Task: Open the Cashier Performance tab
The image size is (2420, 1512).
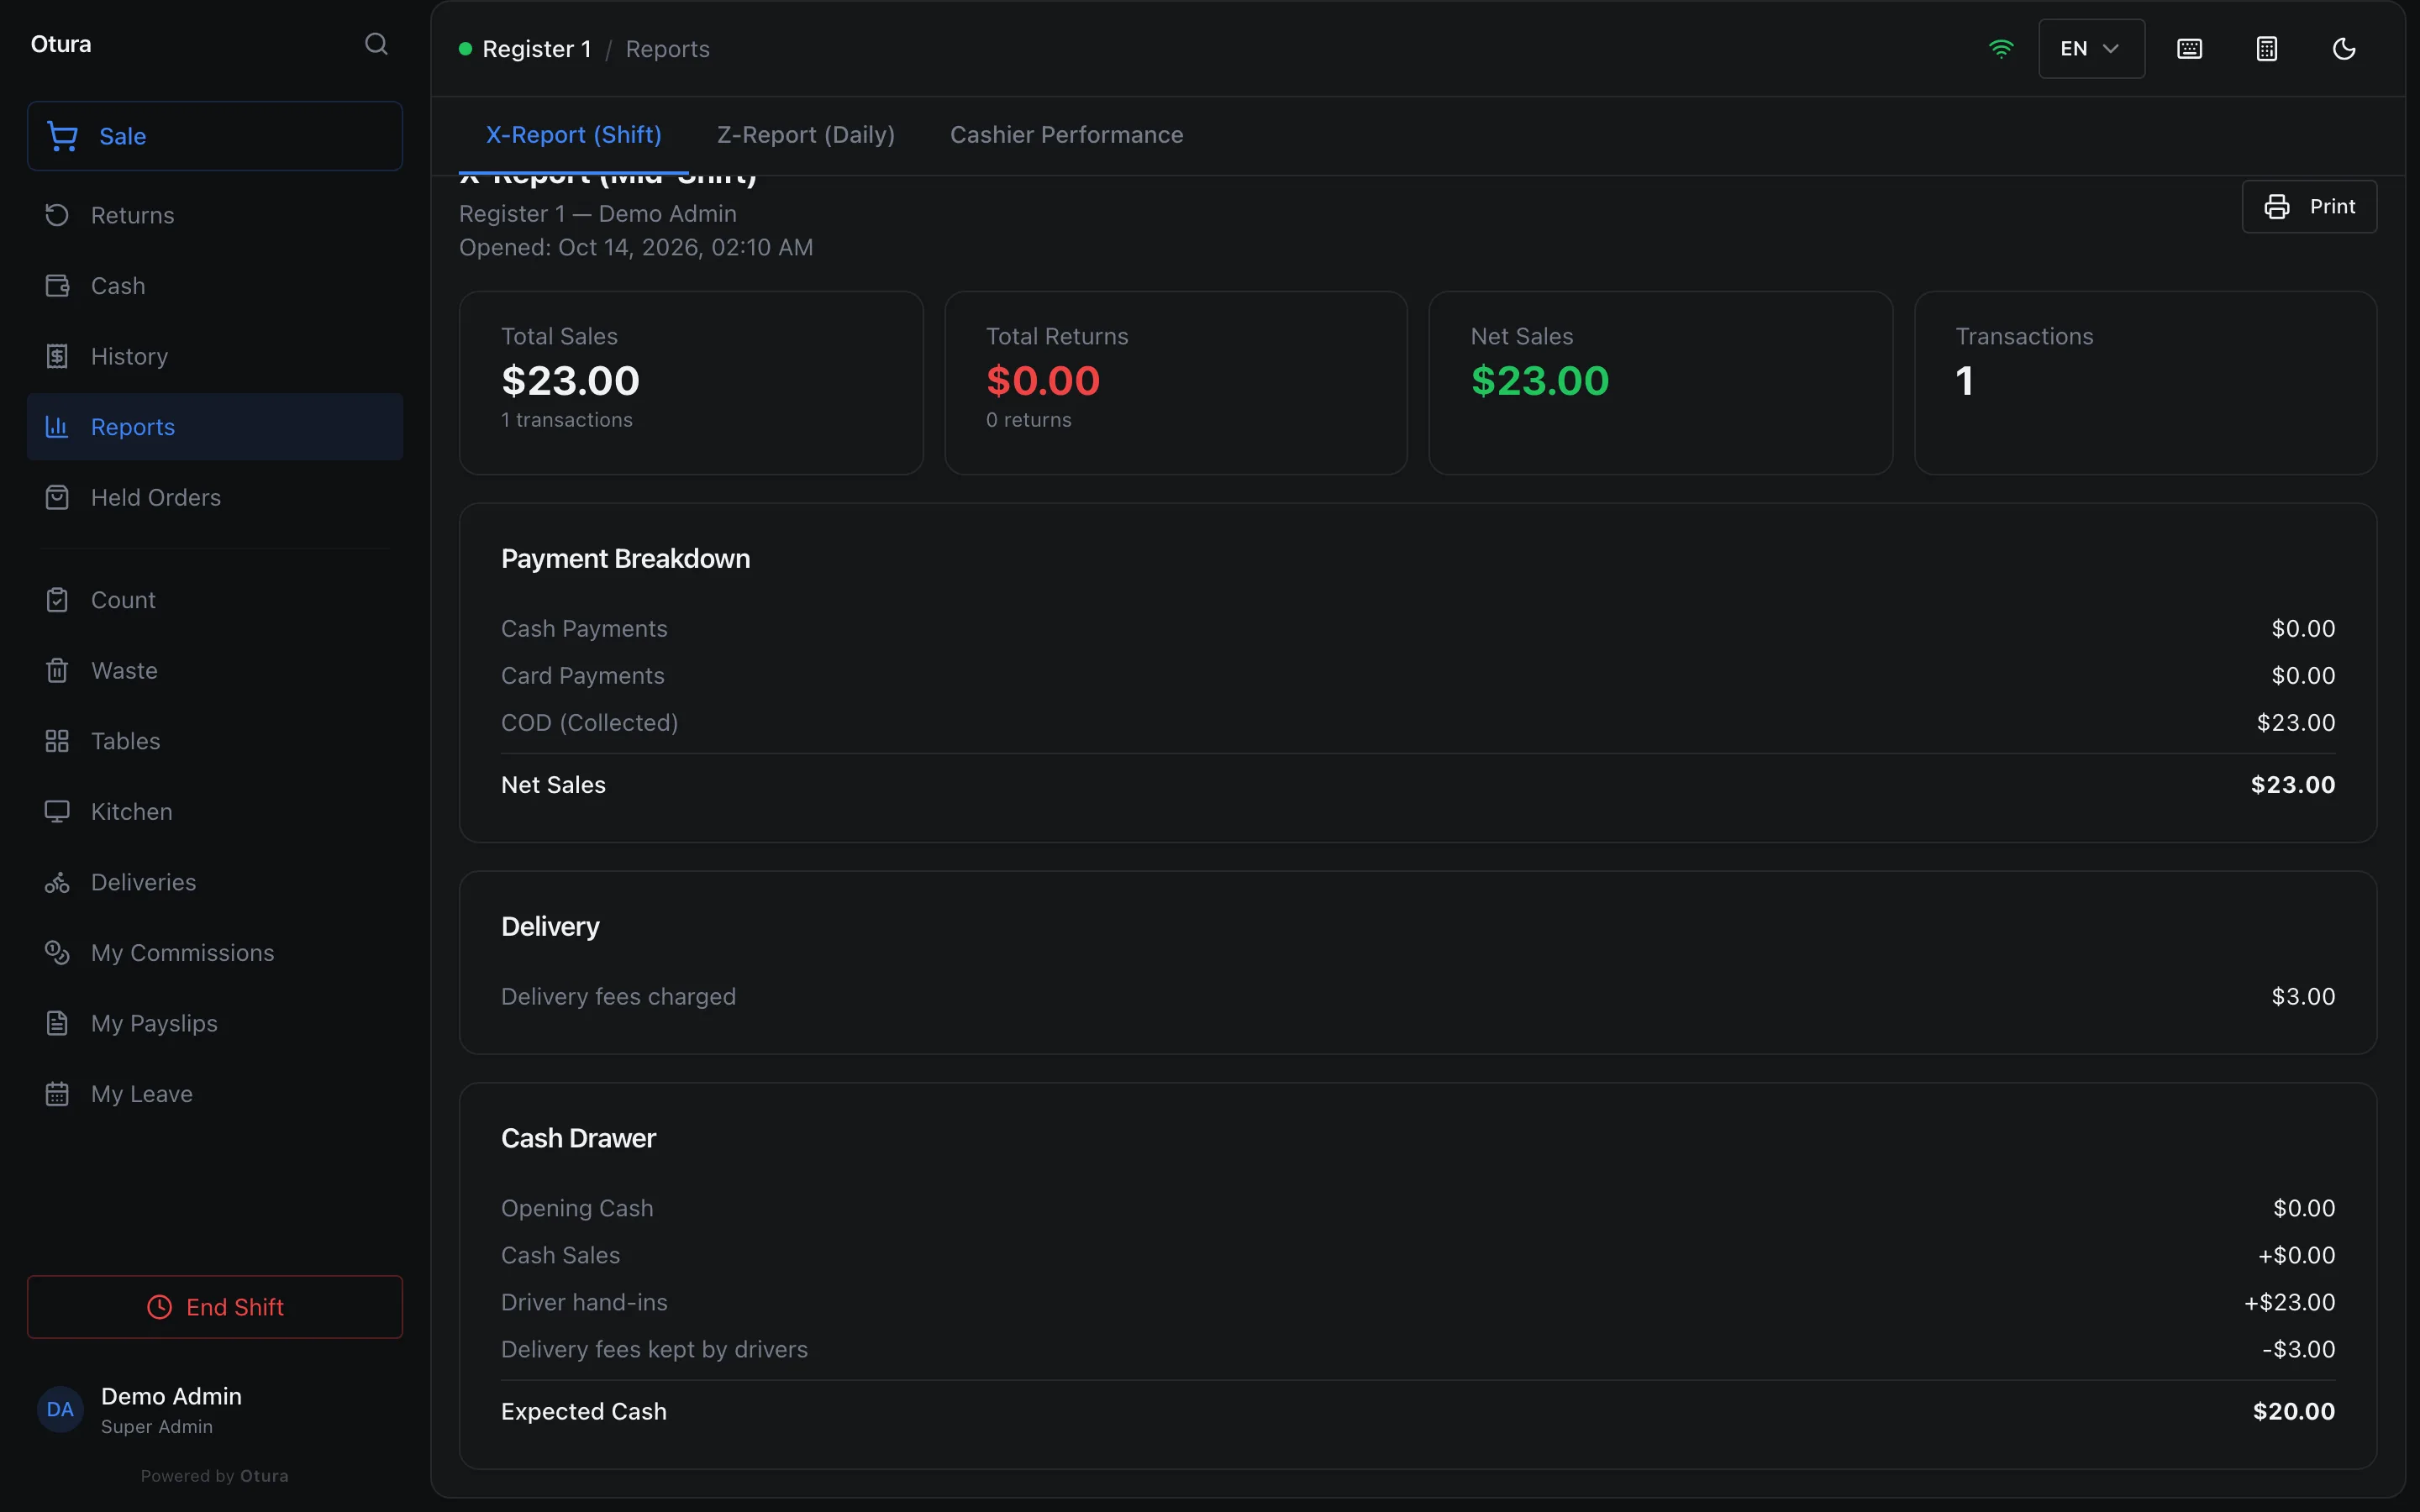Action: 1066,135
